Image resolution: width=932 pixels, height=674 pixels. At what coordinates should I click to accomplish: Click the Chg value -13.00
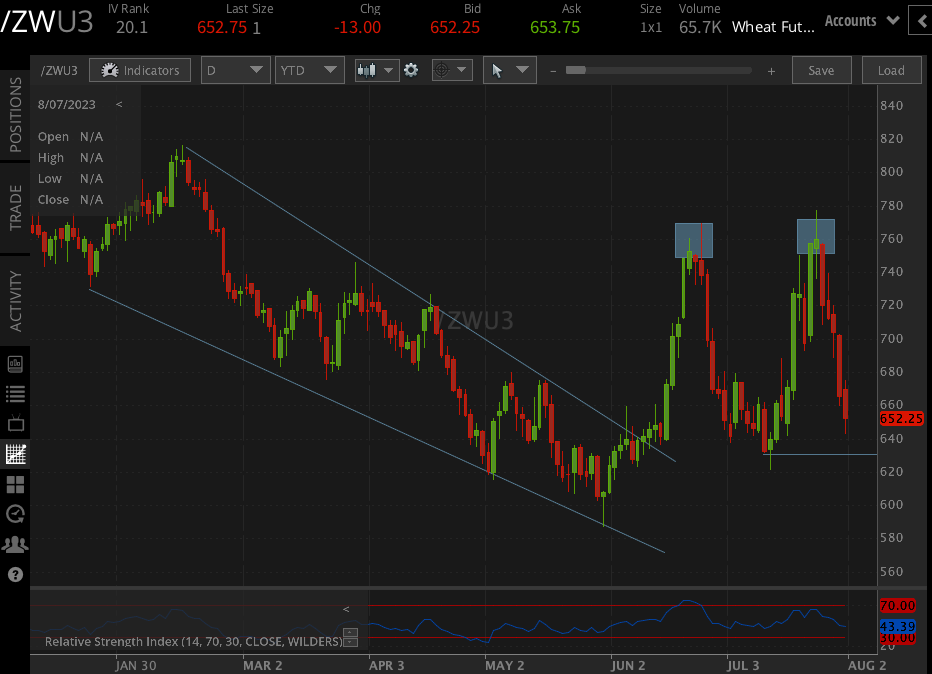click(x=357, y=27)
